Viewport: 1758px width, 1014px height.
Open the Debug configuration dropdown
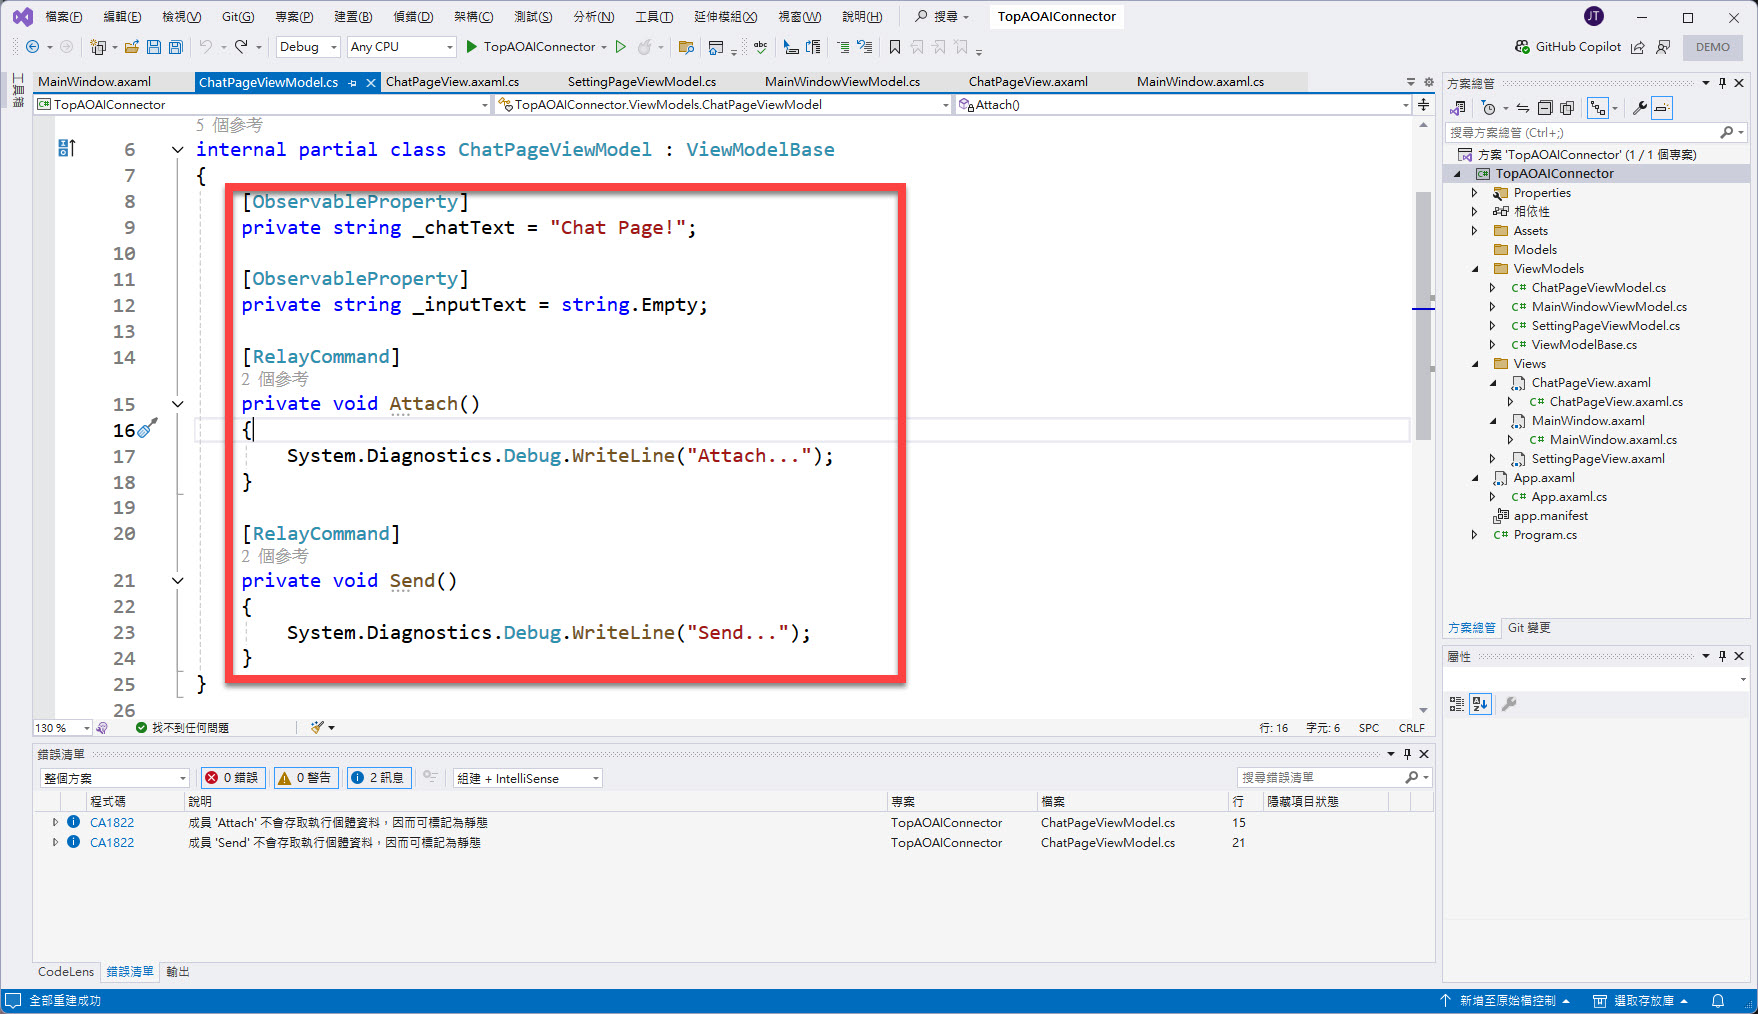308,47
